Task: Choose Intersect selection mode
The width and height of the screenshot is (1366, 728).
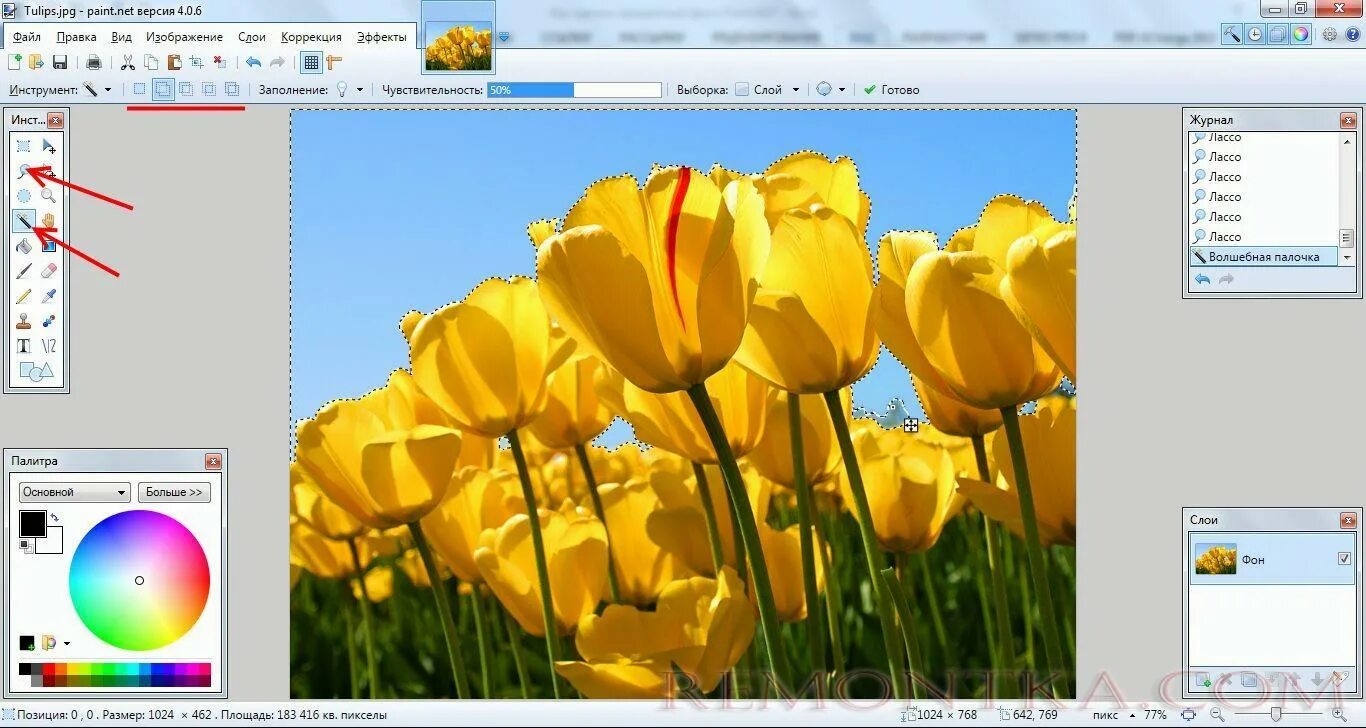Action: pos(209,89)
